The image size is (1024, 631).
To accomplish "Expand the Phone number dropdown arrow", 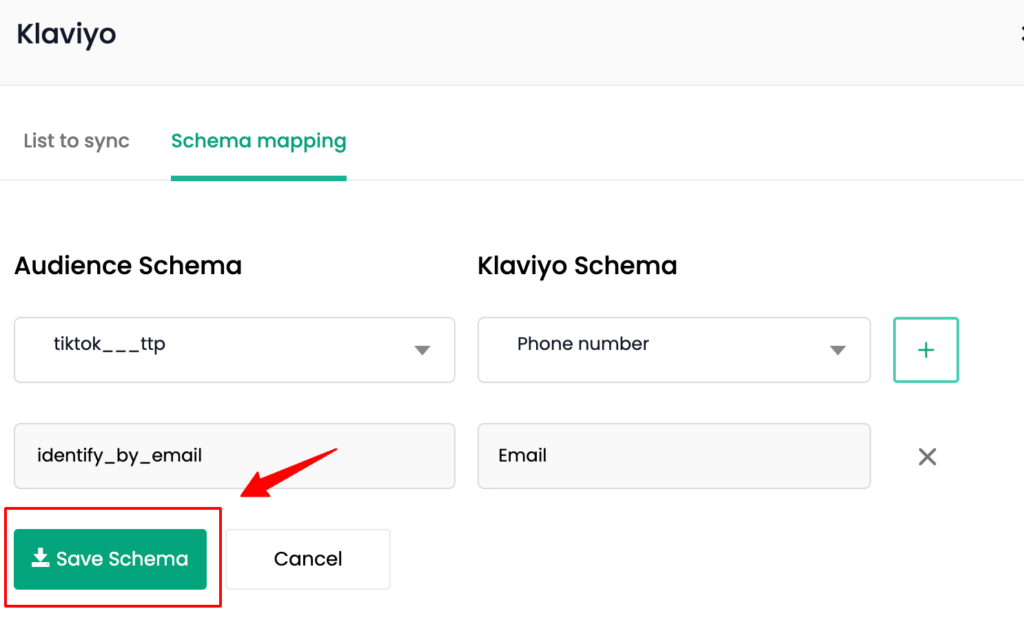I will [x=838, y=351].
